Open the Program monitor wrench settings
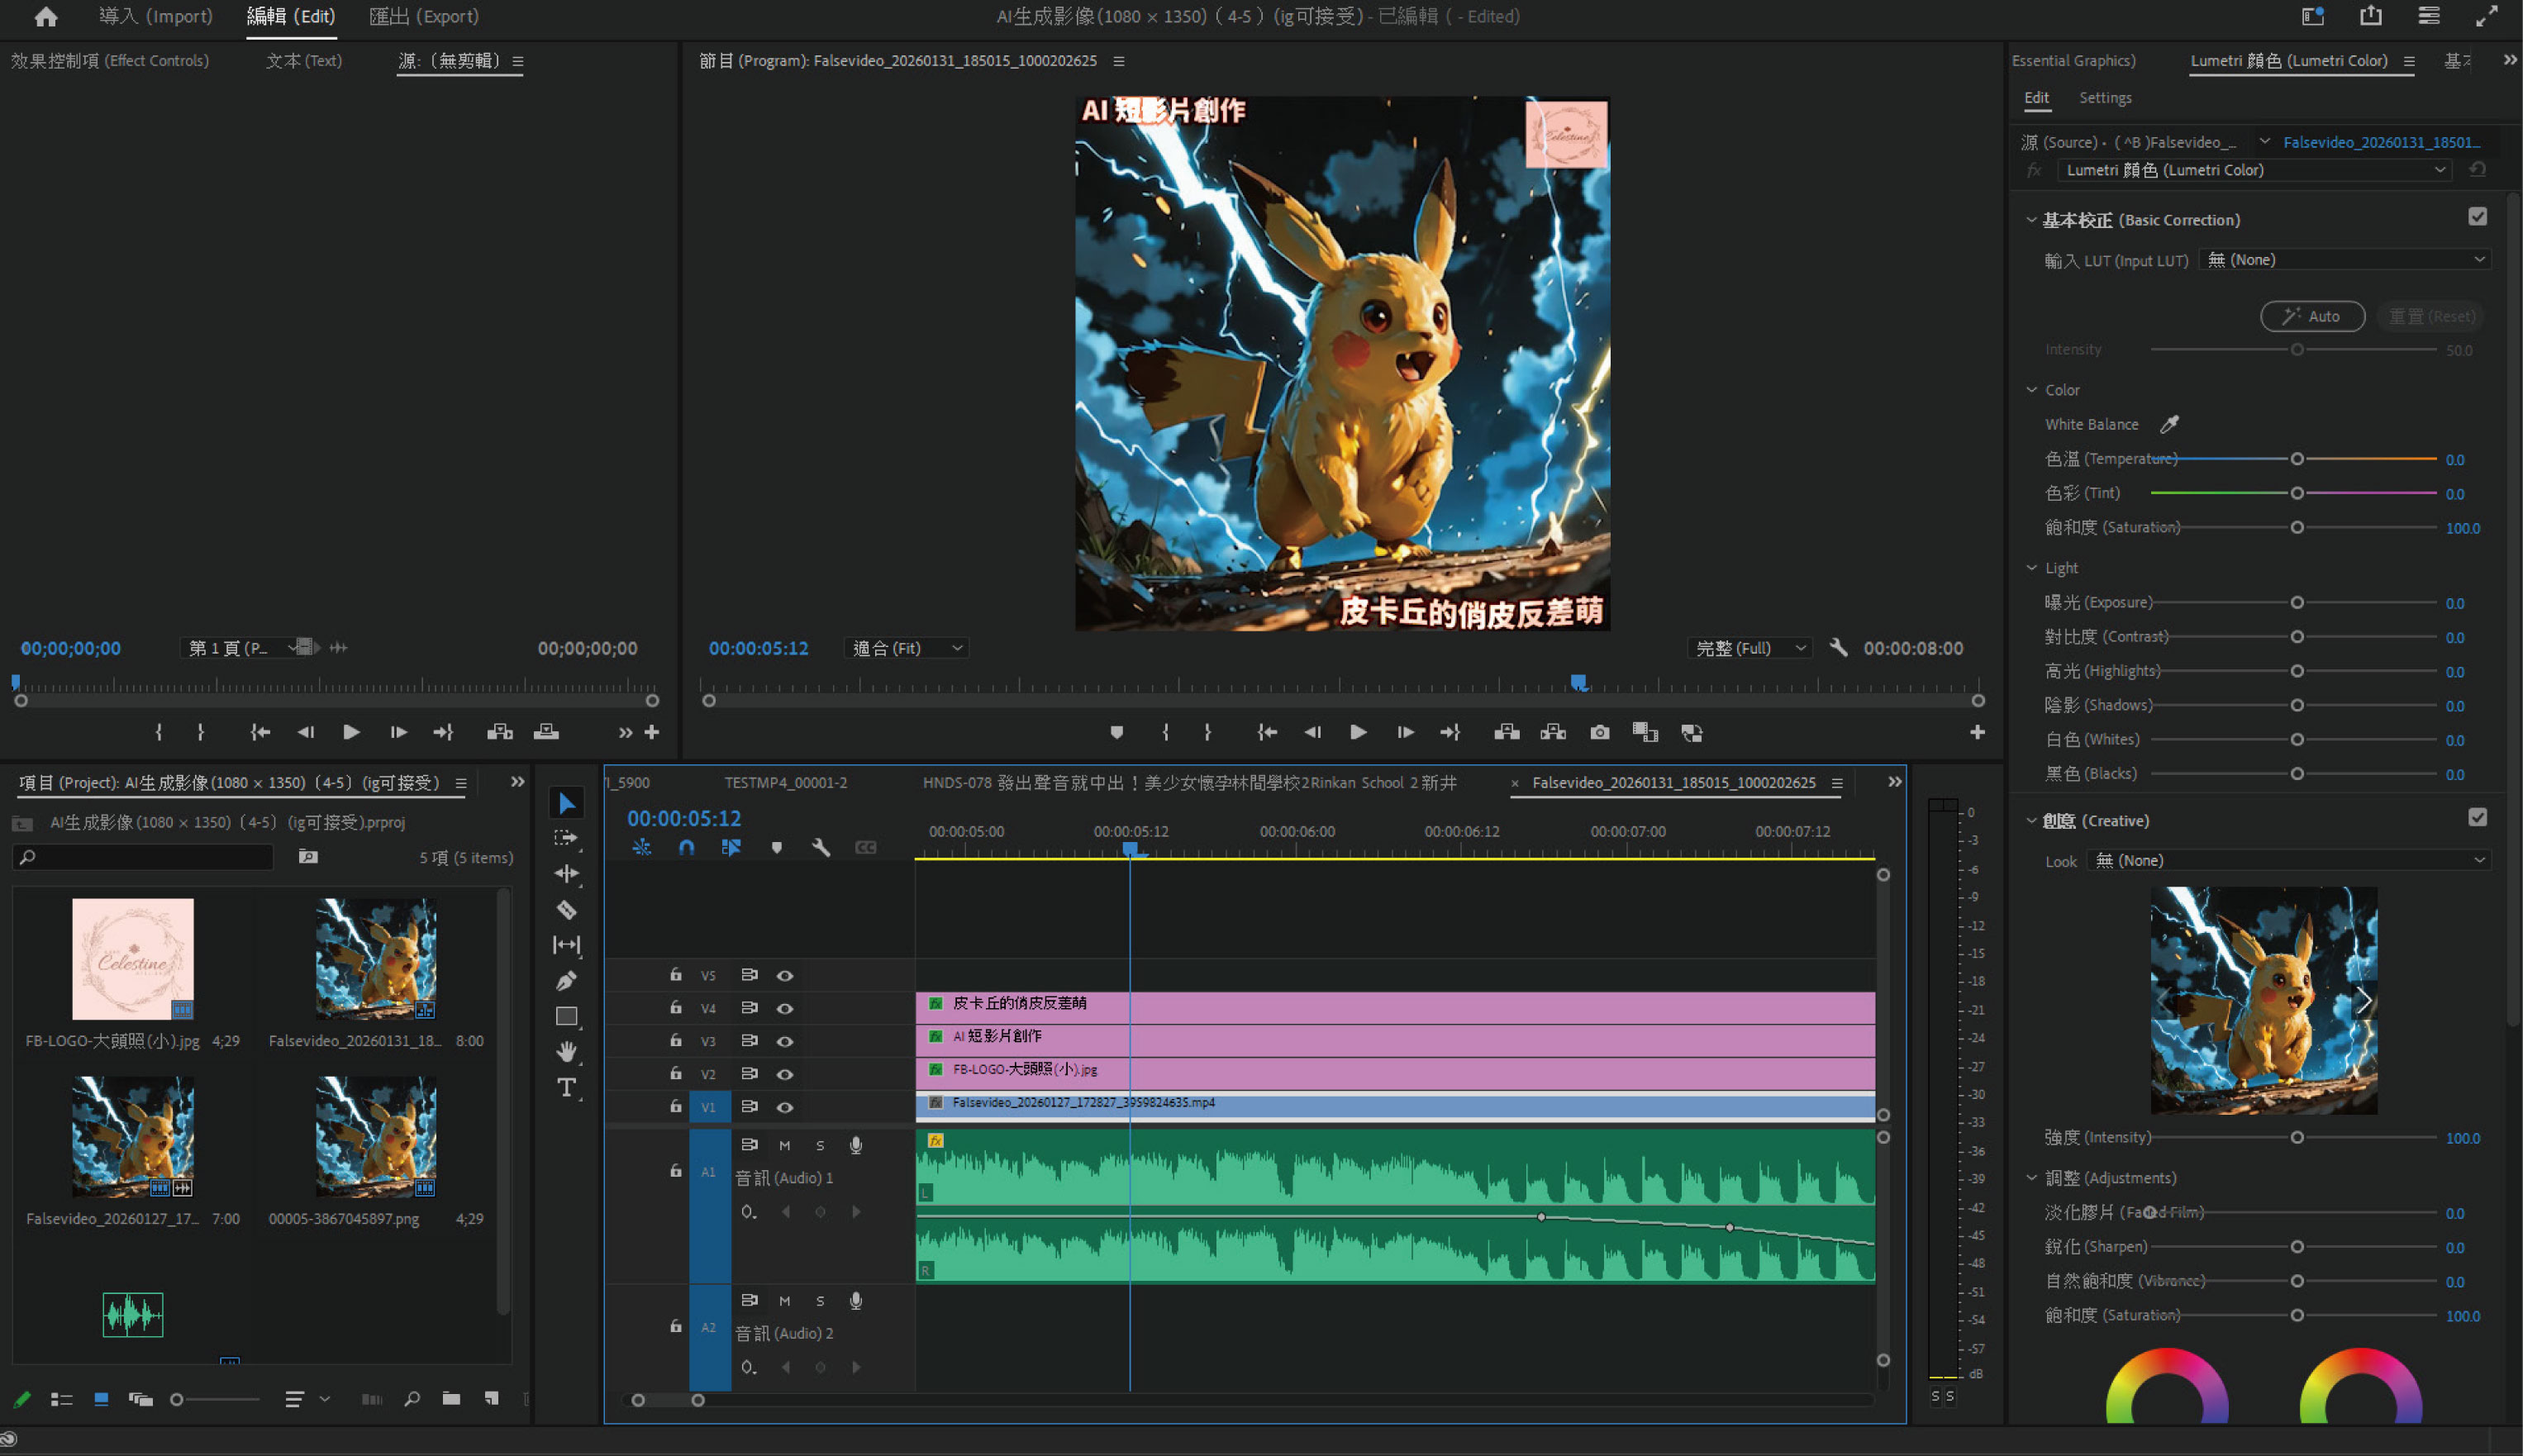 click(1838, 647)
